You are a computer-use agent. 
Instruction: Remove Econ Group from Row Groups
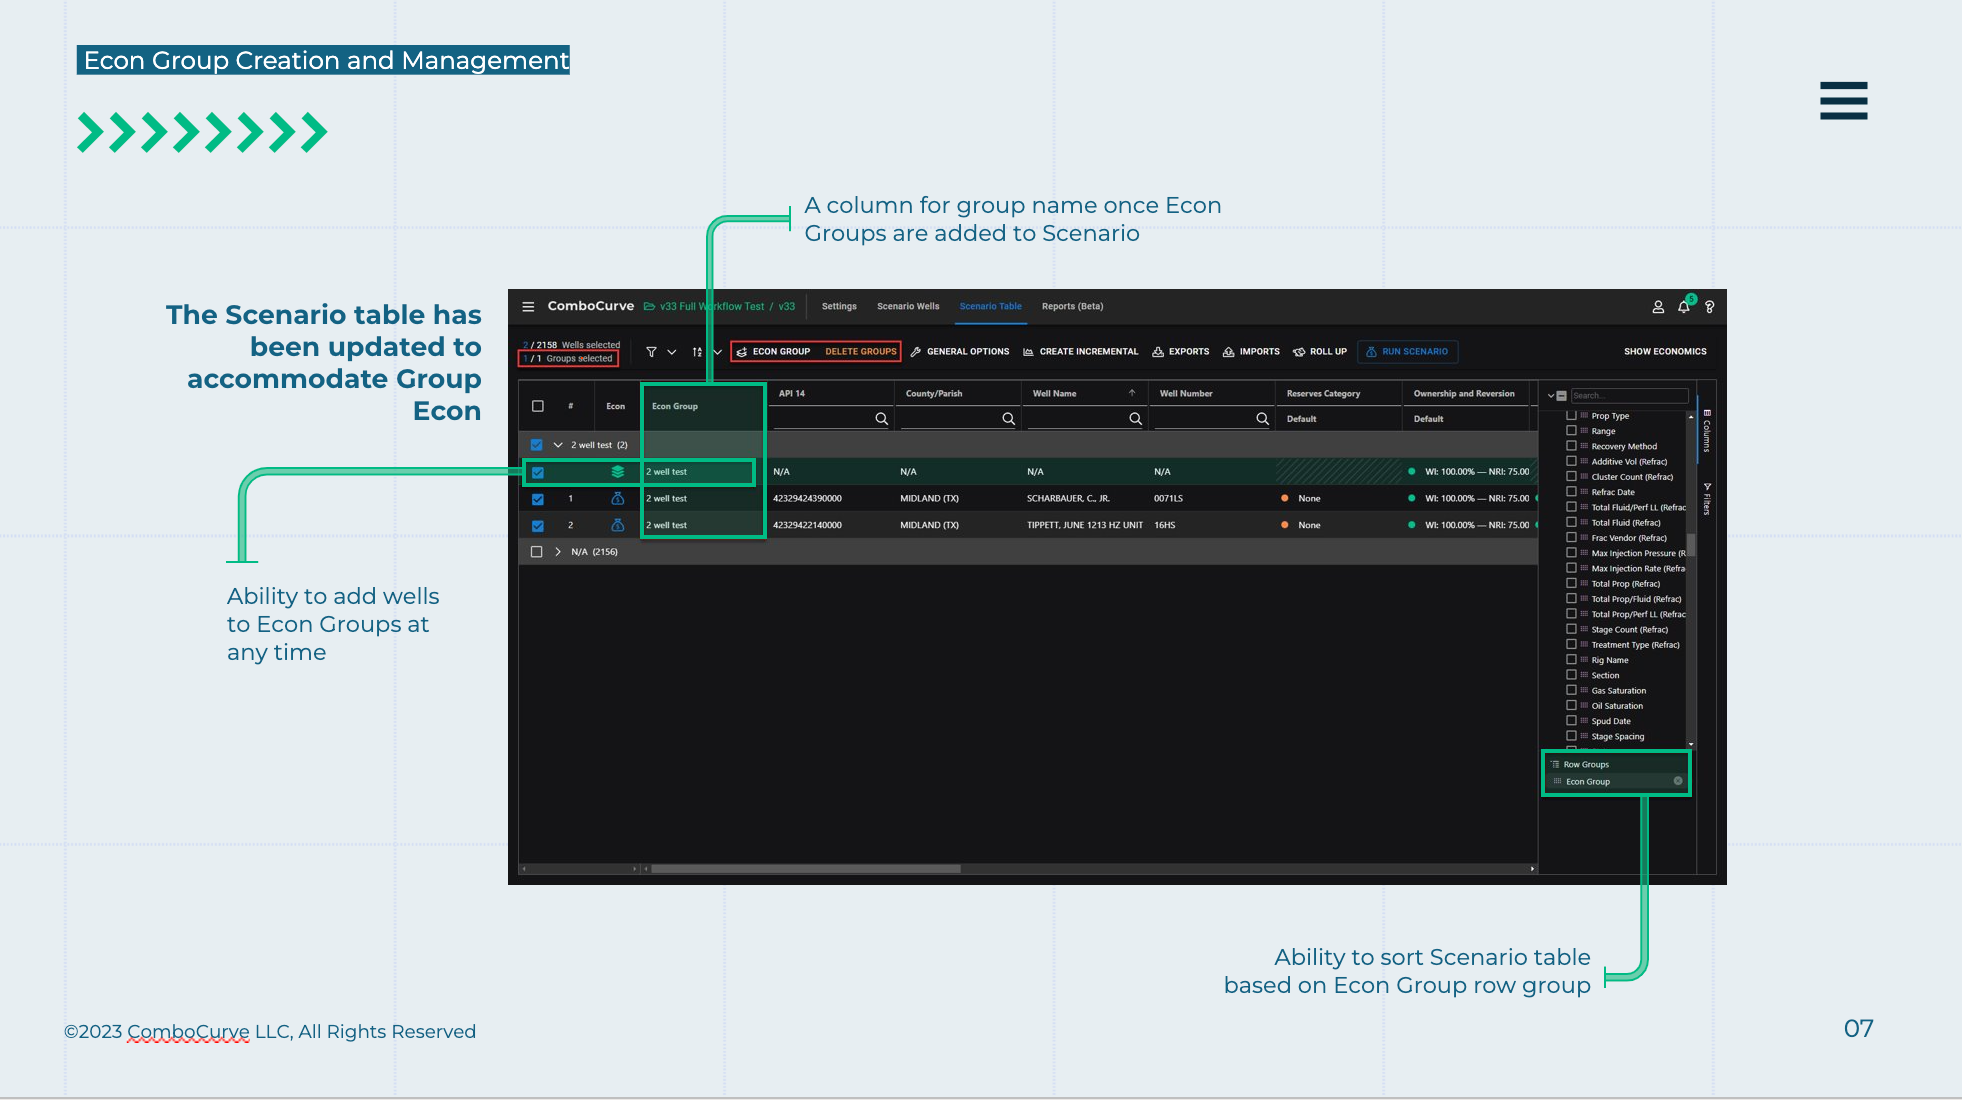[x=1678, y=781]
